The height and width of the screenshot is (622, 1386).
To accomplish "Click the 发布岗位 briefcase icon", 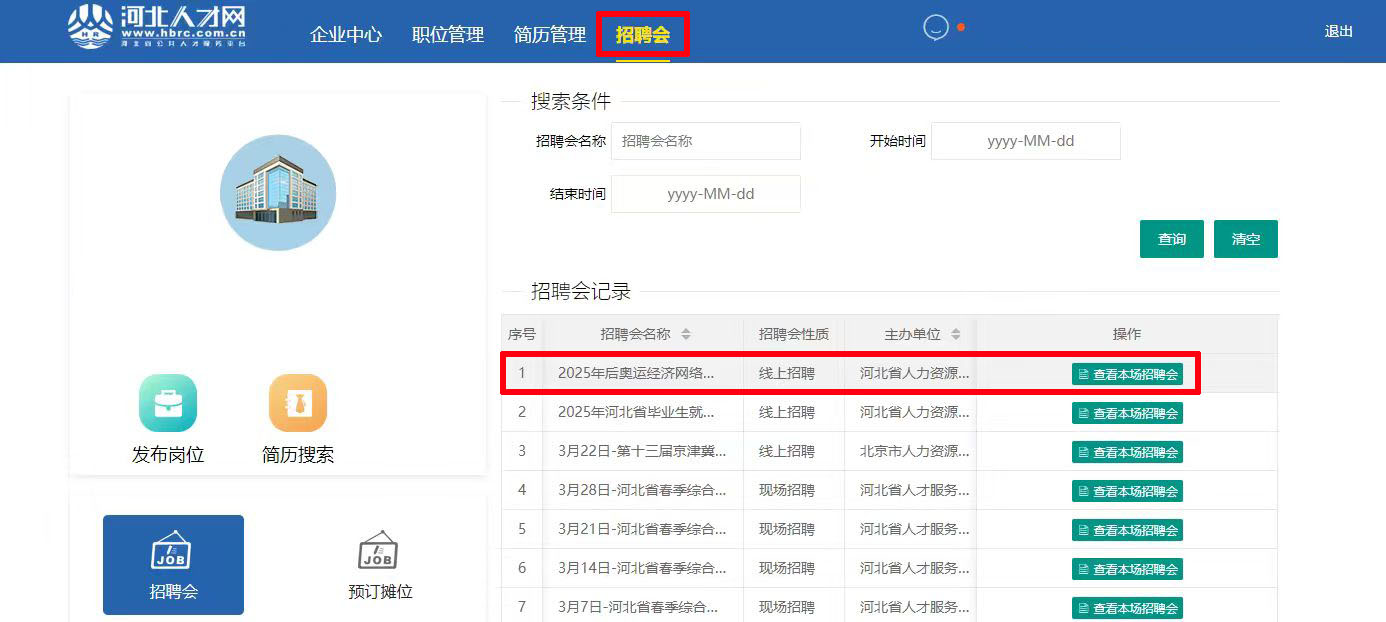I will click(x=168, y=403).
